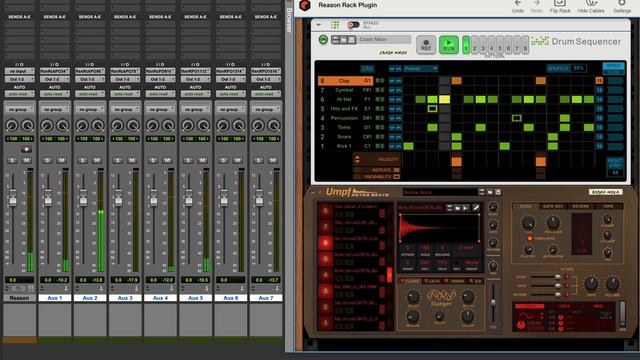Viewport: 640px width, 360px height.
Task: Click Umpf save patch disk icon
Action: pos(498,192)
